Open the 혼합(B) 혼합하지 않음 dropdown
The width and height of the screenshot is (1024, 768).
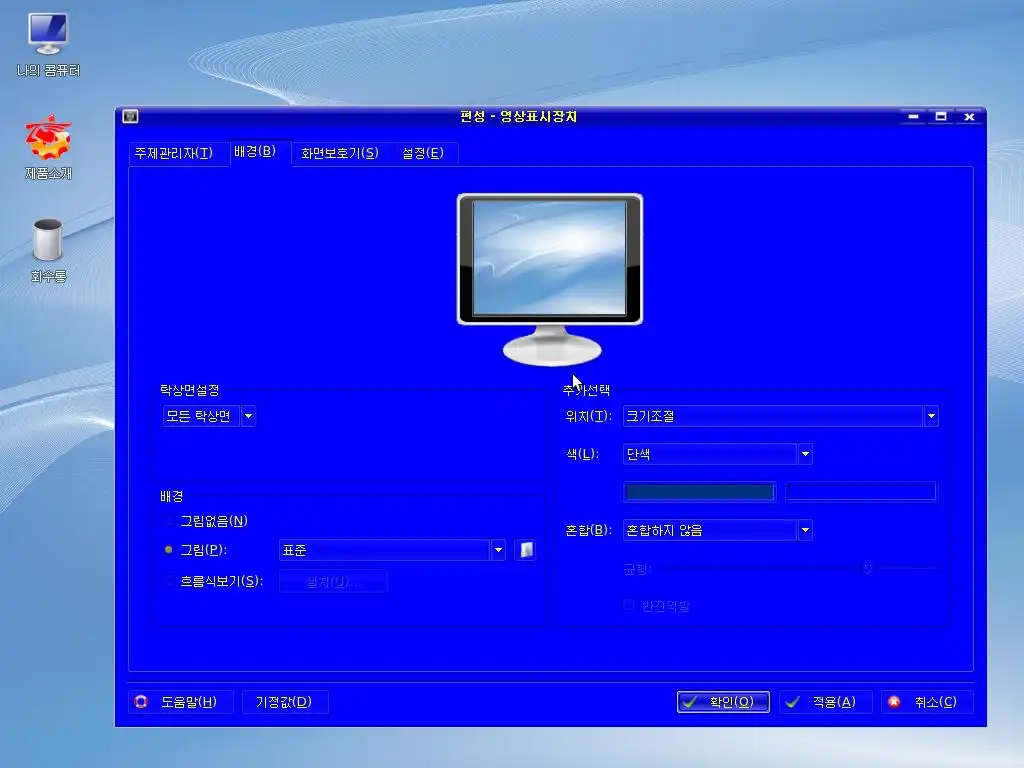pos(718,530)
